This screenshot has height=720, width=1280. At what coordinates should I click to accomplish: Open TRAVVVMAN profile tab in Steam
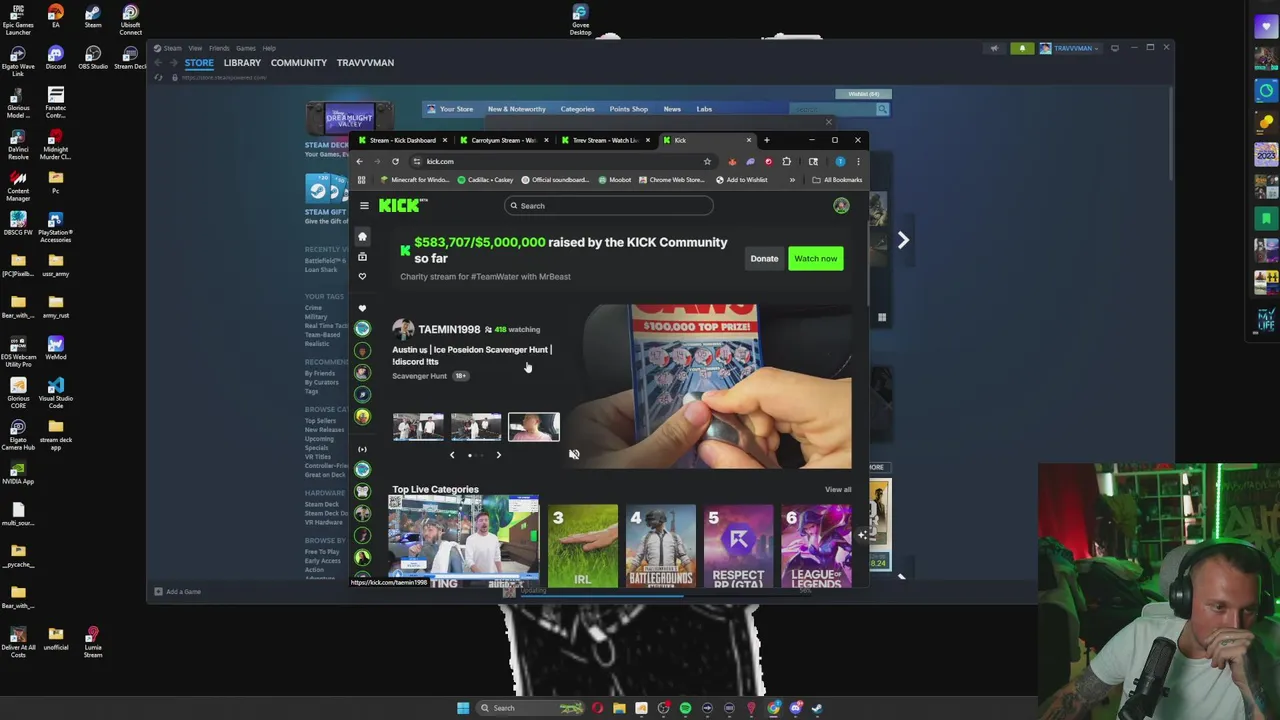[365, 63]
